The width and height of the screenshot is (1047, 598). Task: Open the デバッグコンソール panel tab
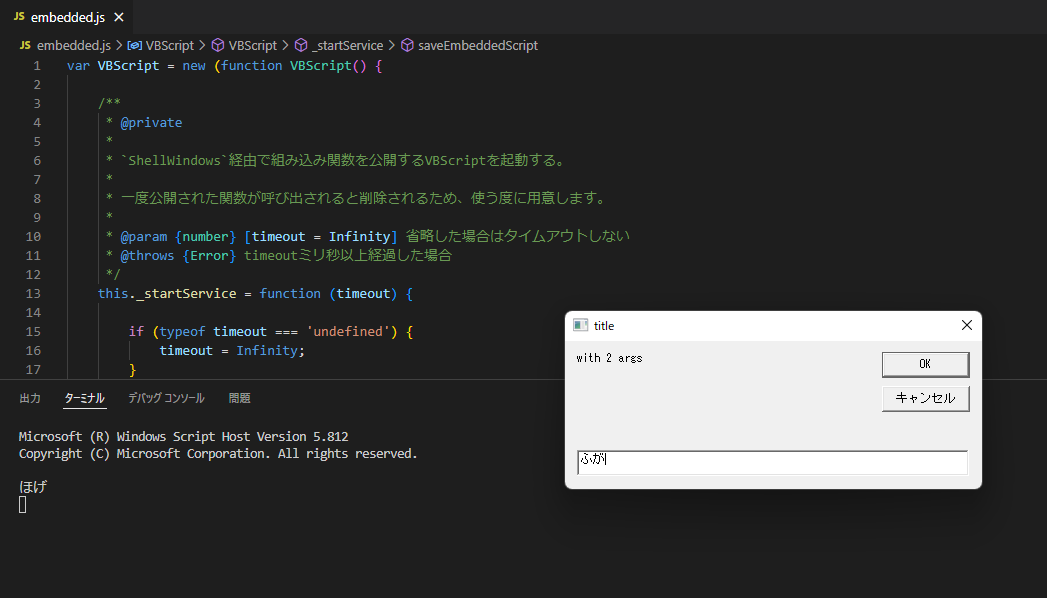pyautogui.click(x=166, y=397)
